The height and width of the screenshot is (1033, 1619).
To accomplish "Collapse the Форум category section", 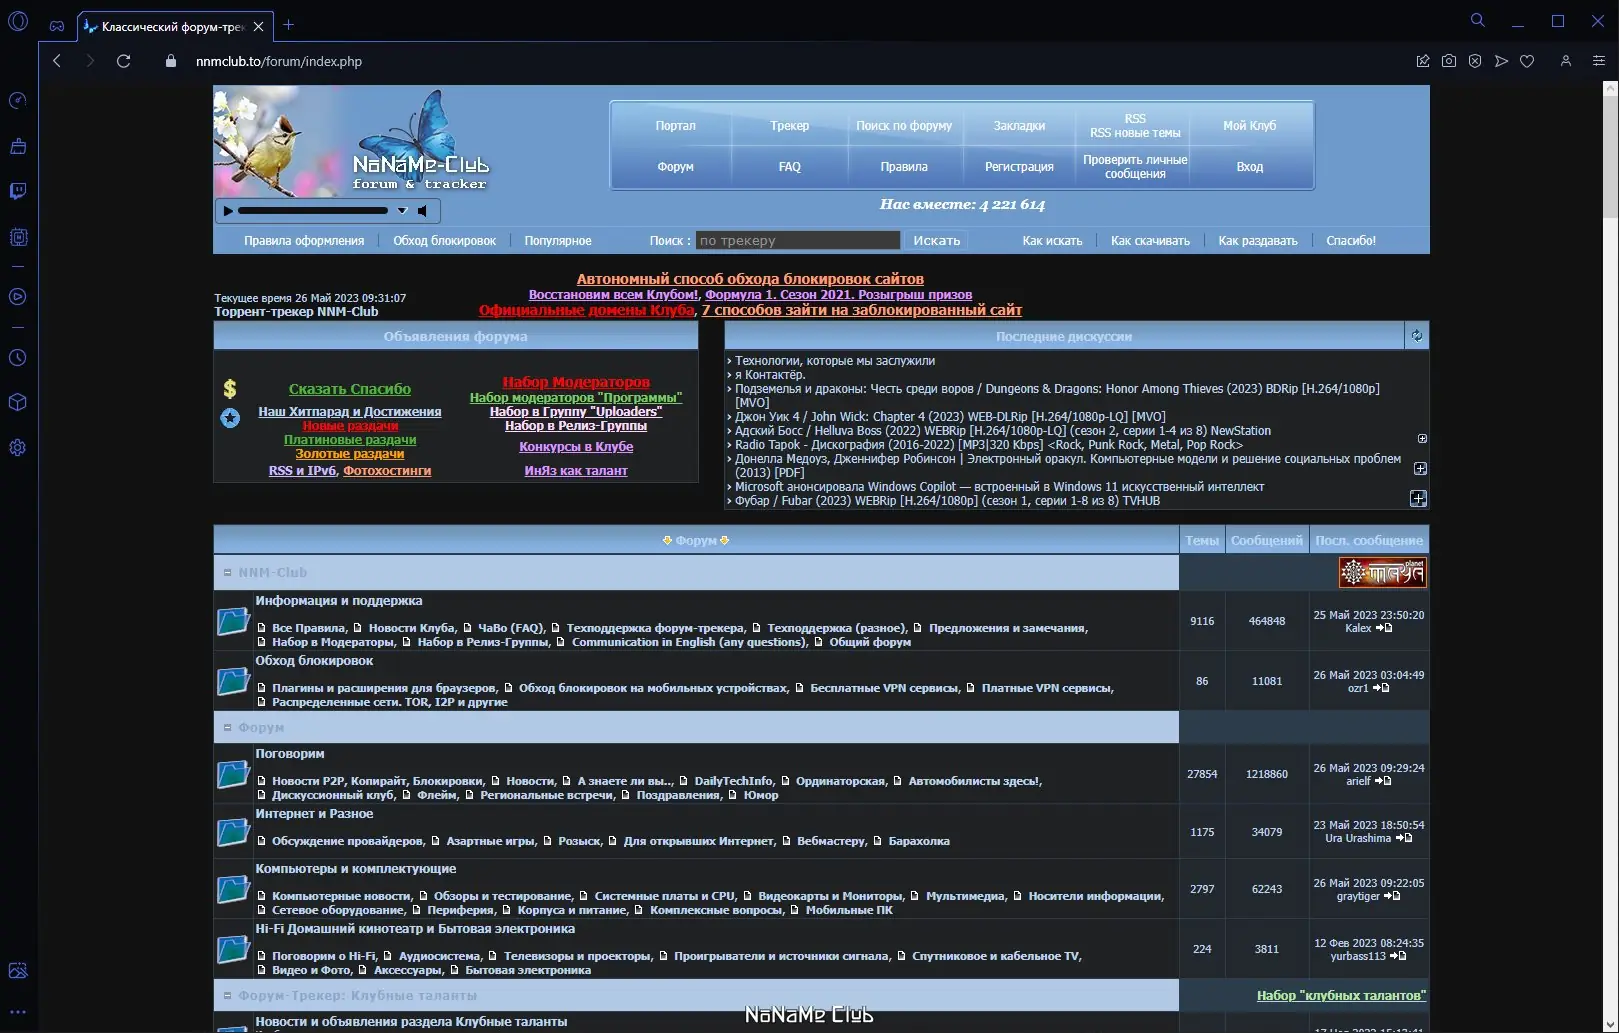I will click(227, 728).
